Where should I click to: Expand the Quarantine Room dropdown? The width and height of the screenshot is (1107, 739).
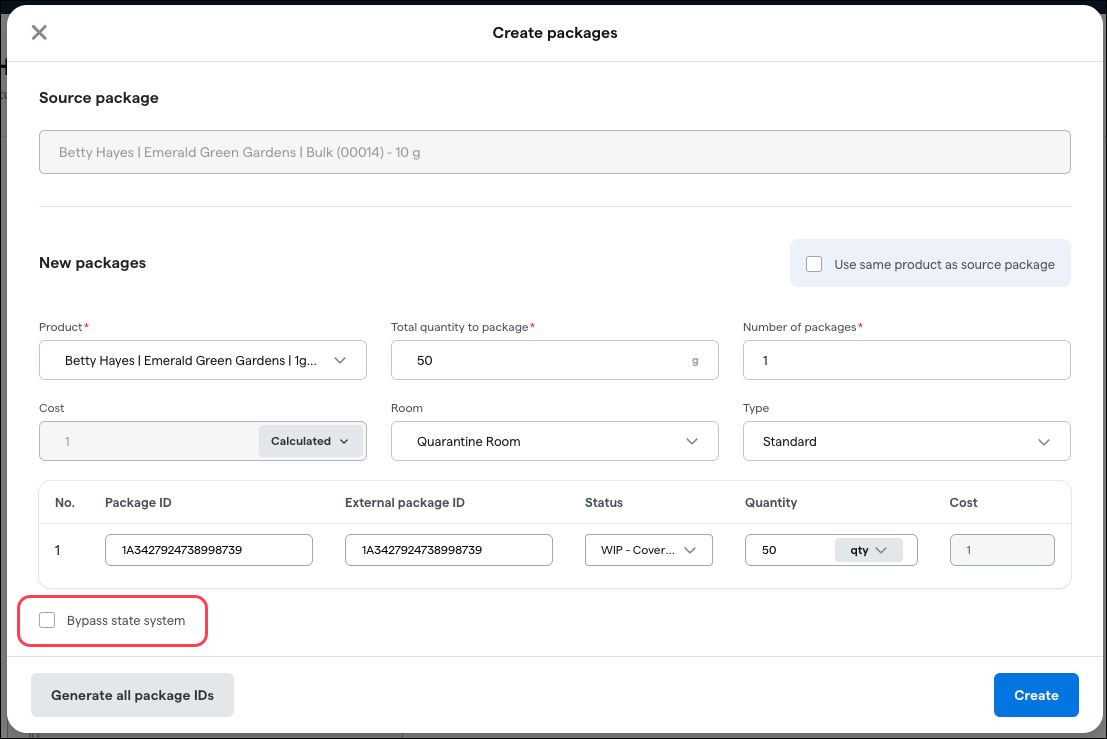coord(555,441)
